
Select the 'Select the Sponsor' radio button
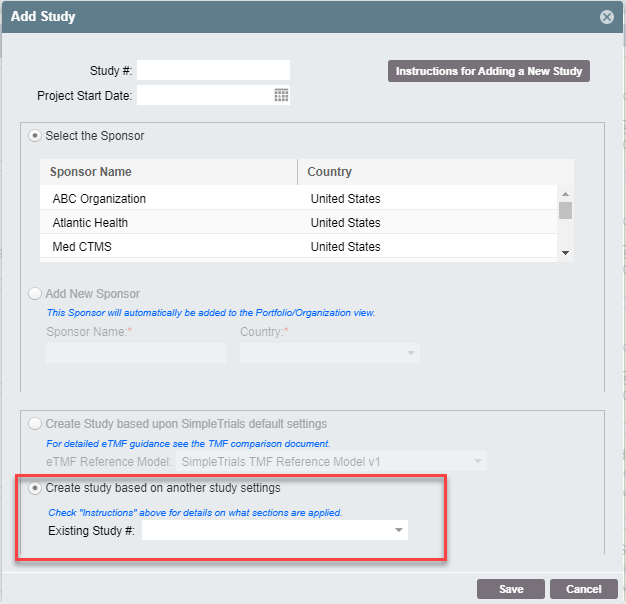tap(35, 136)
